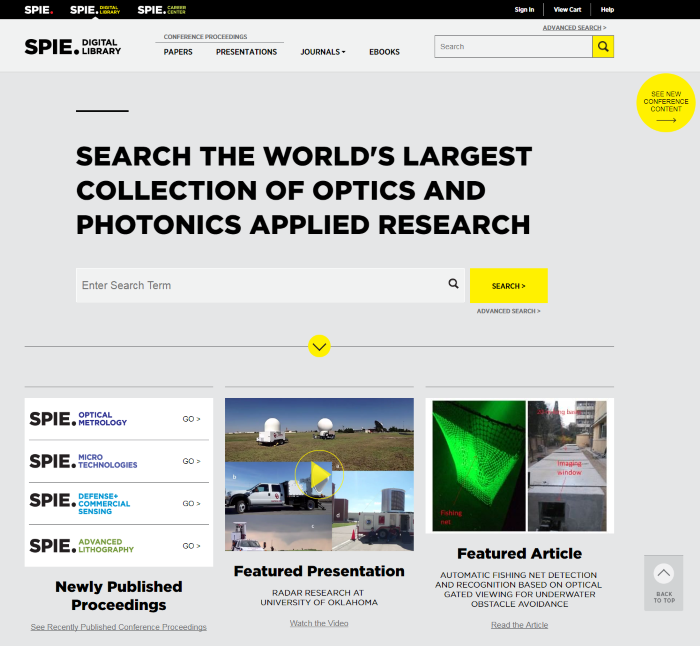Click GO next to Defense+Commercial Sensing
The image size is (700, 646).
click(x=192, y=504)
